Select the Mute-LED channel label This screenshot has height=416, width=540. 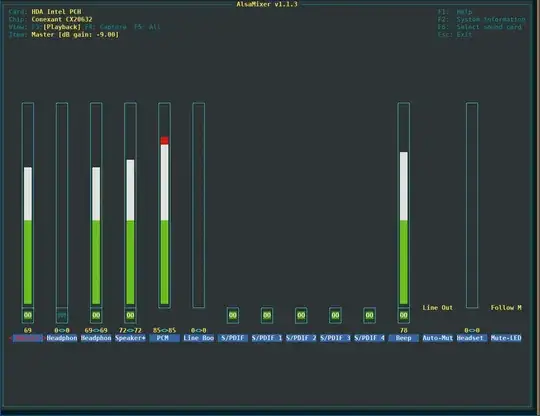(x=506, y=338)
